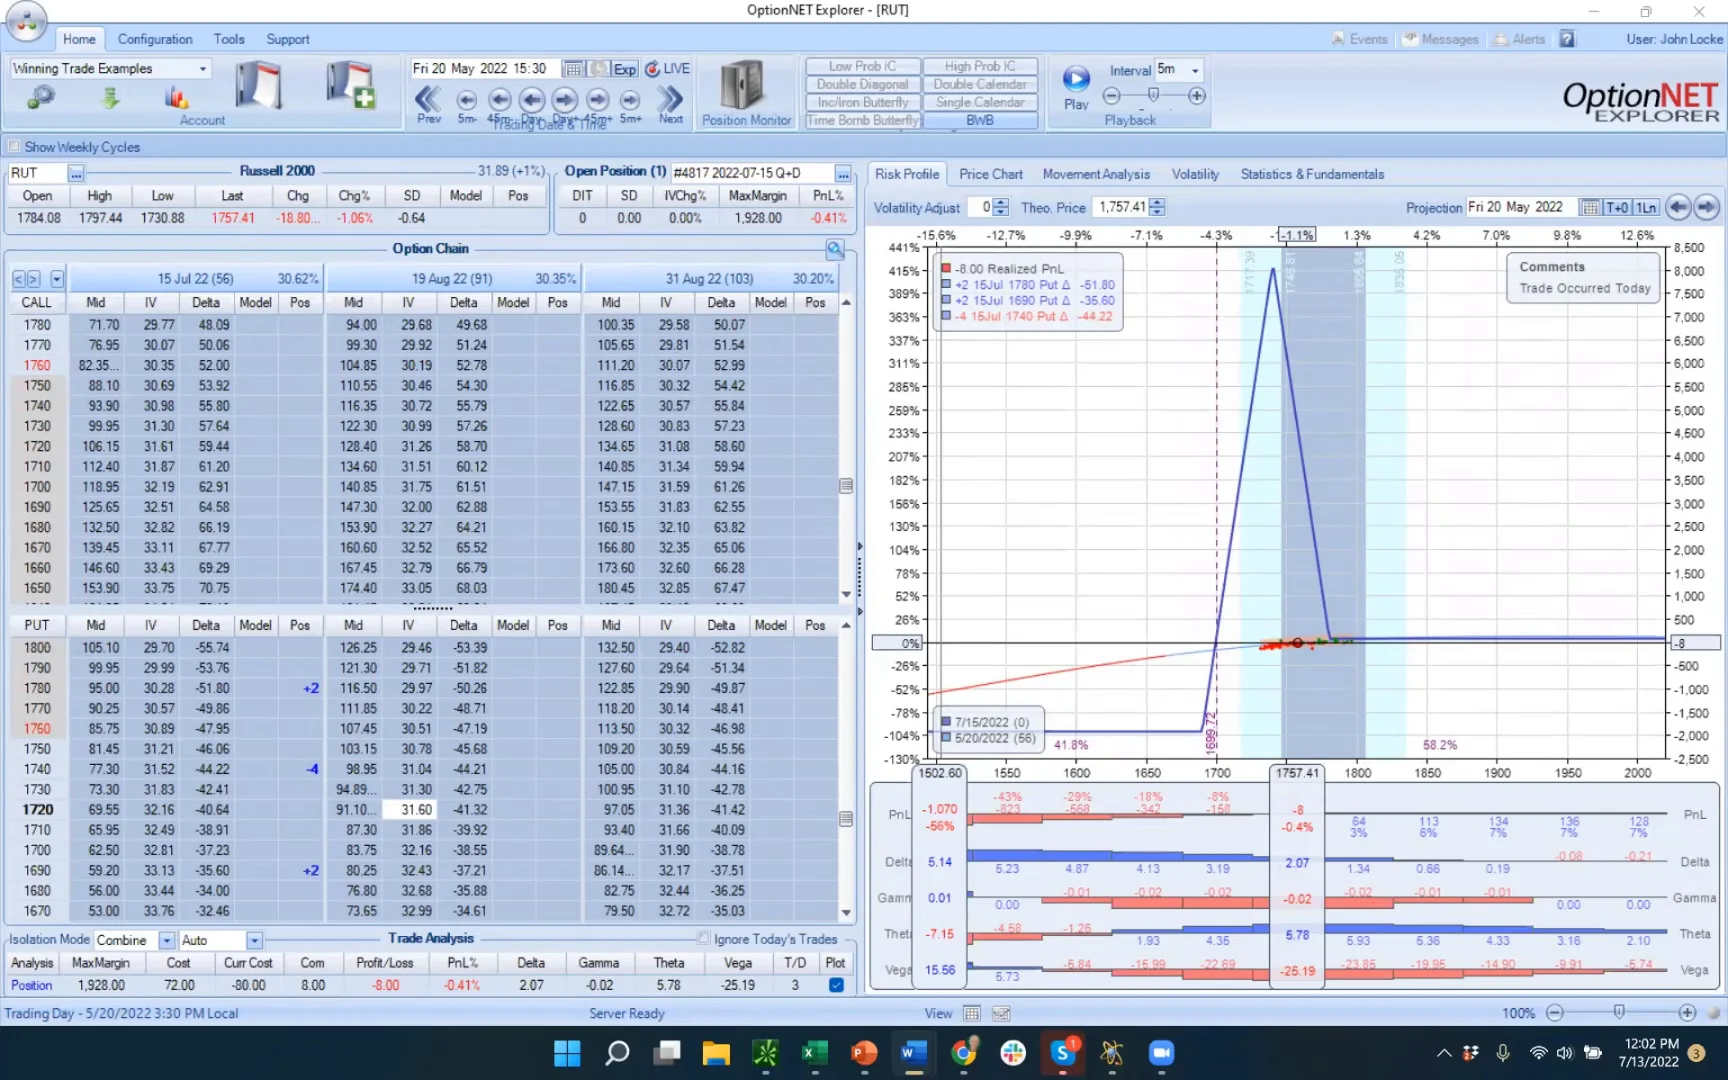Open the Auto dropdown in Trade Analysis
This screenshot has height=1080, width=1728.
coord(254,940)
